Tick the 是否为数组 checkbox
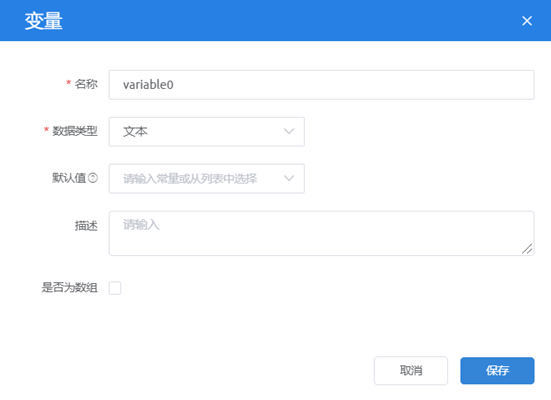The width and height of the screenshot is (551, 400). point(115,288)
